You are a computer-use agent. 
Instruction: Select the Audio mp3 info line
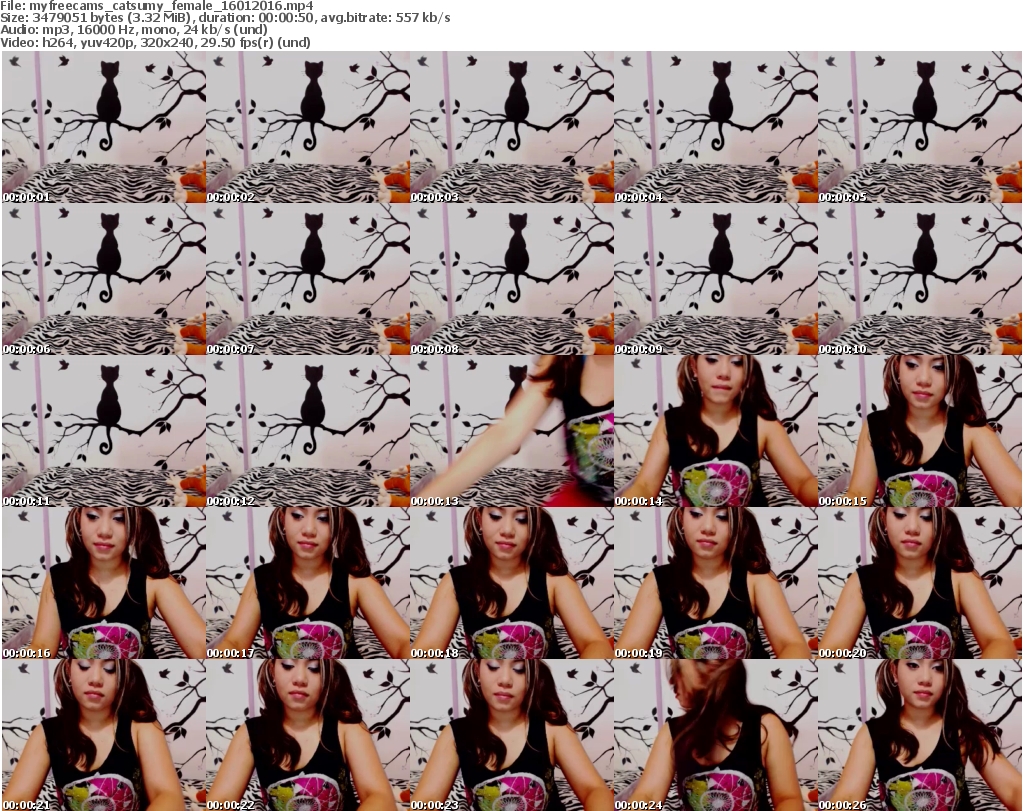pyautogui.click(x=134, y=30)
